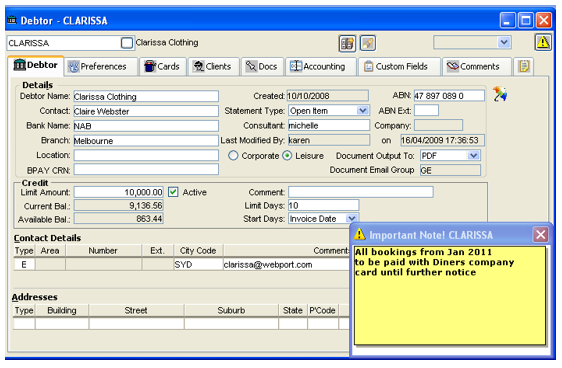Select the Corporate radio button
Screen dimensions: 562x368
point(233,156)
